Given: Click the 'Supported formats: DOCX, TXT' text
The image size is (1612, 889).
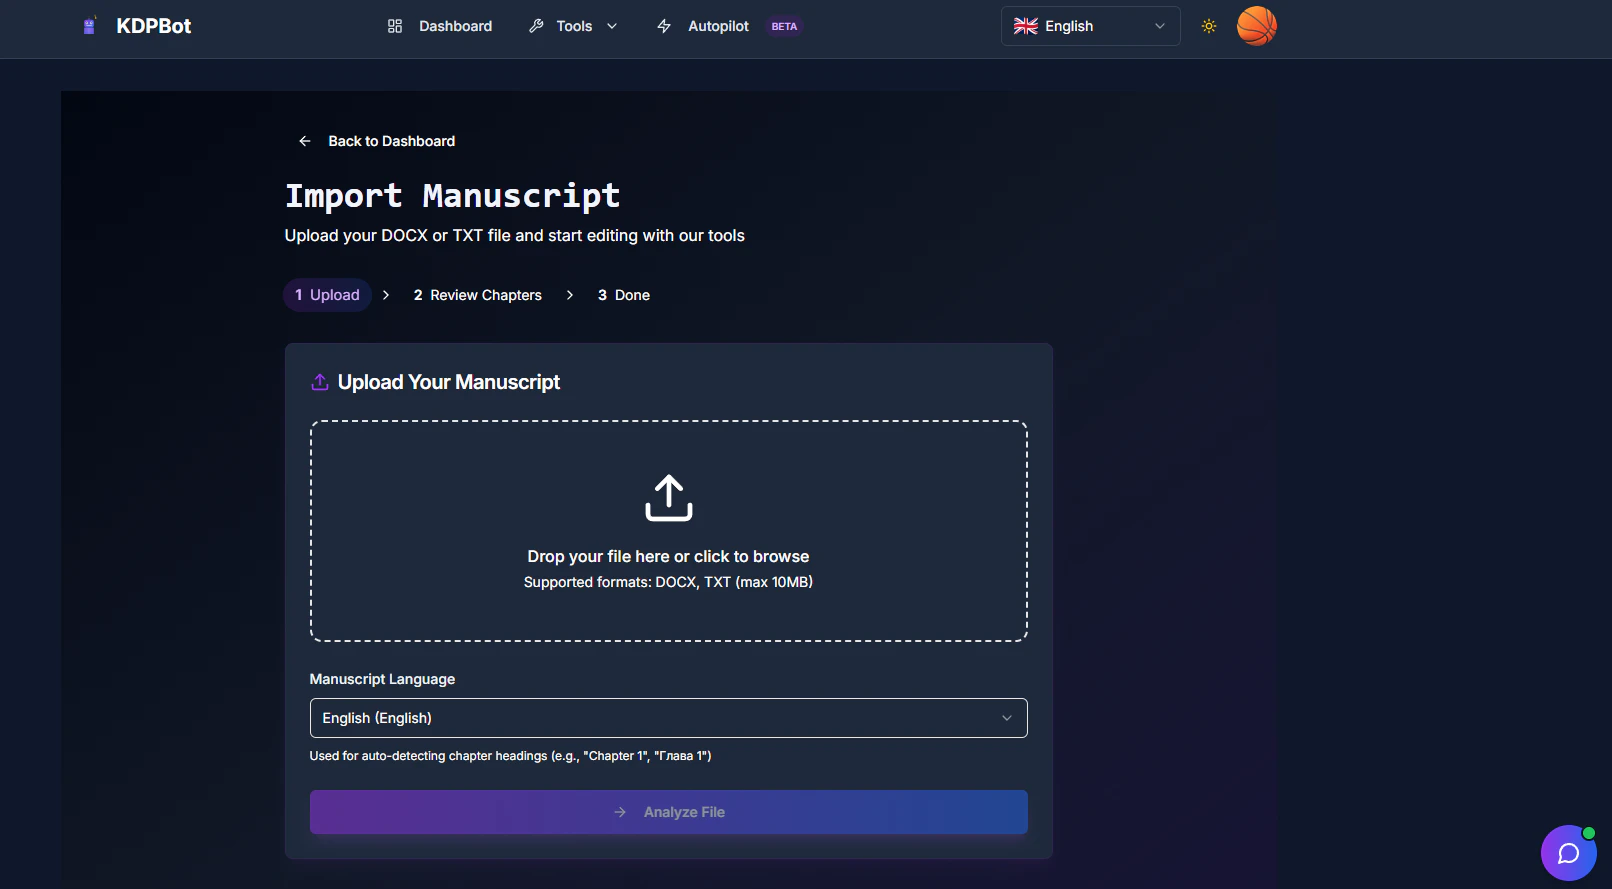Looking at the screenshot, I should (668, 582).
